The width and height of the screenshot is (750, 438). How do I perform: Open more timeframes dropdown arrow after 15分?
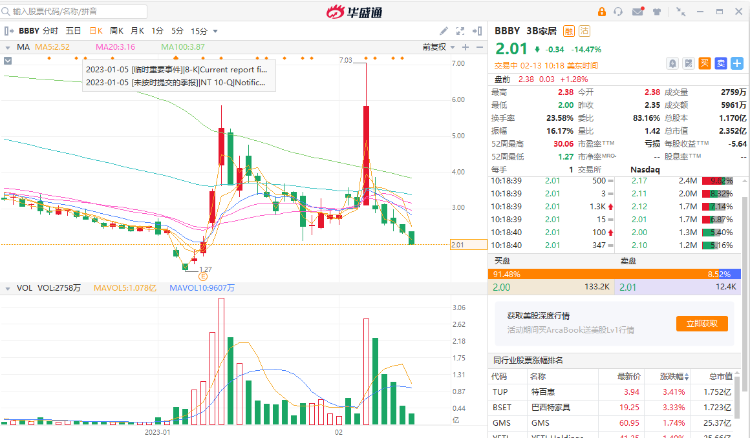point(215,32)
